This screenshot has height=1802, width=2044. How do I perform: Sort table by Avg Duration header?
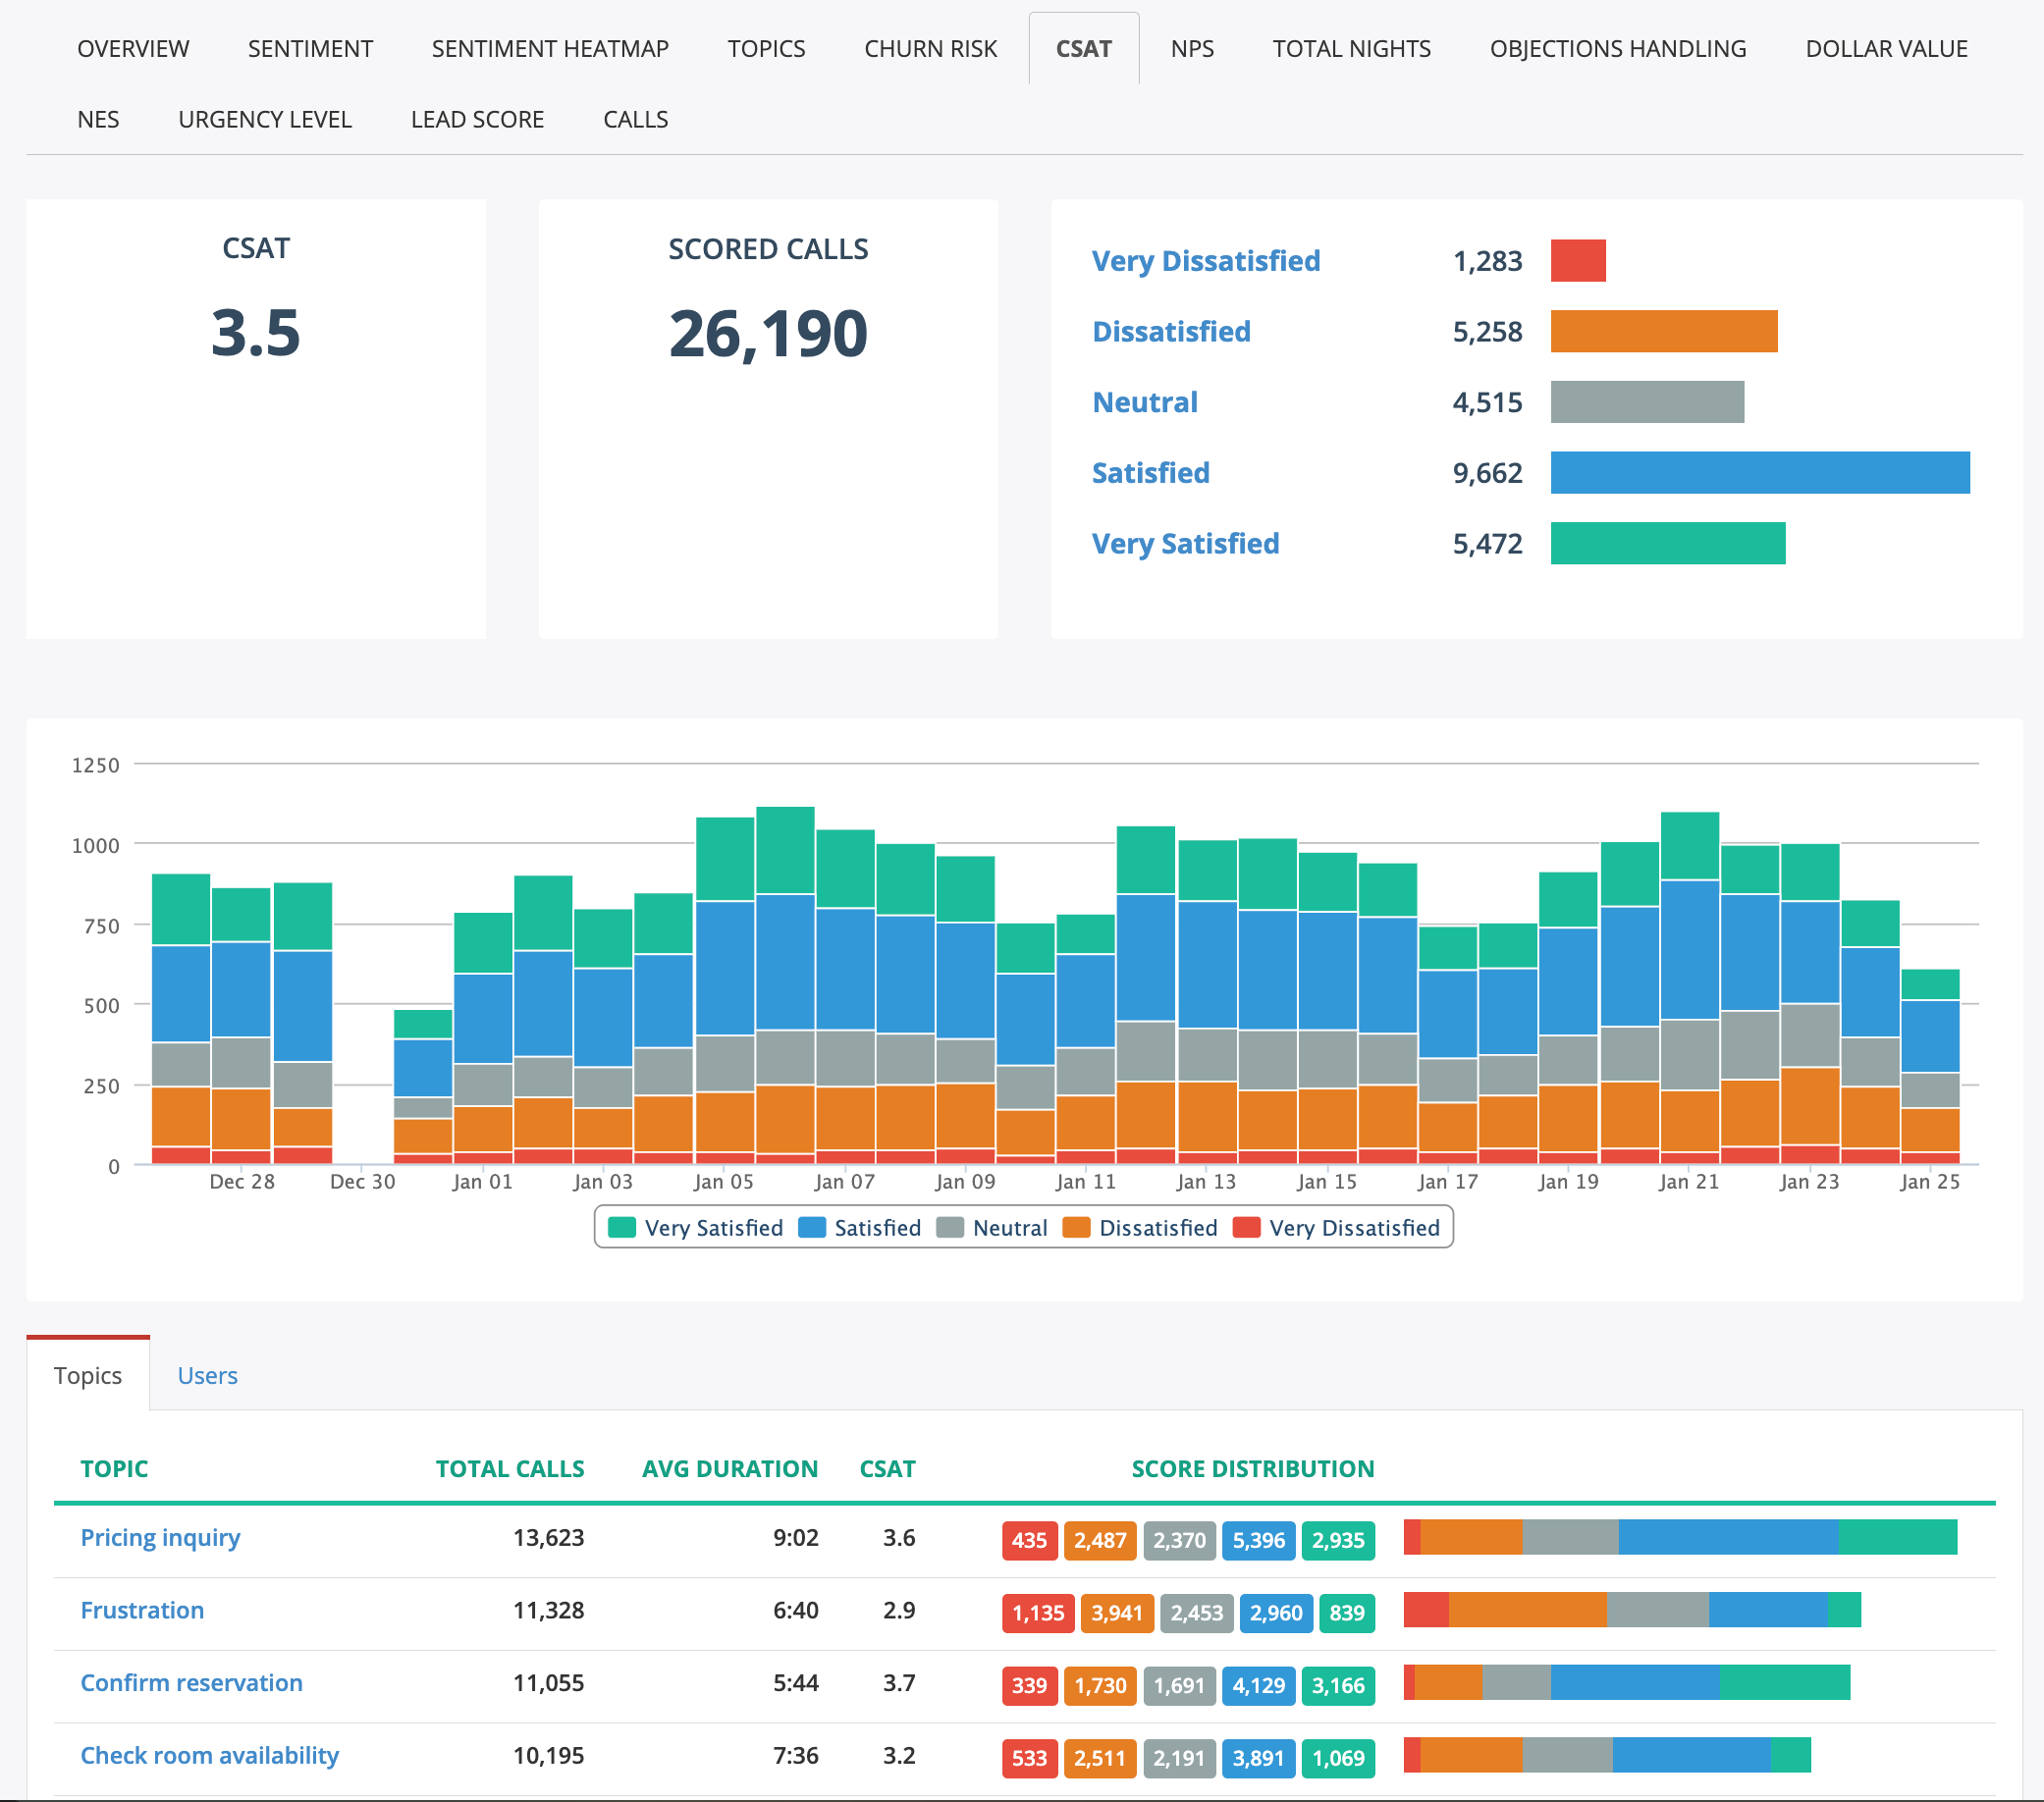point(729,1468)
